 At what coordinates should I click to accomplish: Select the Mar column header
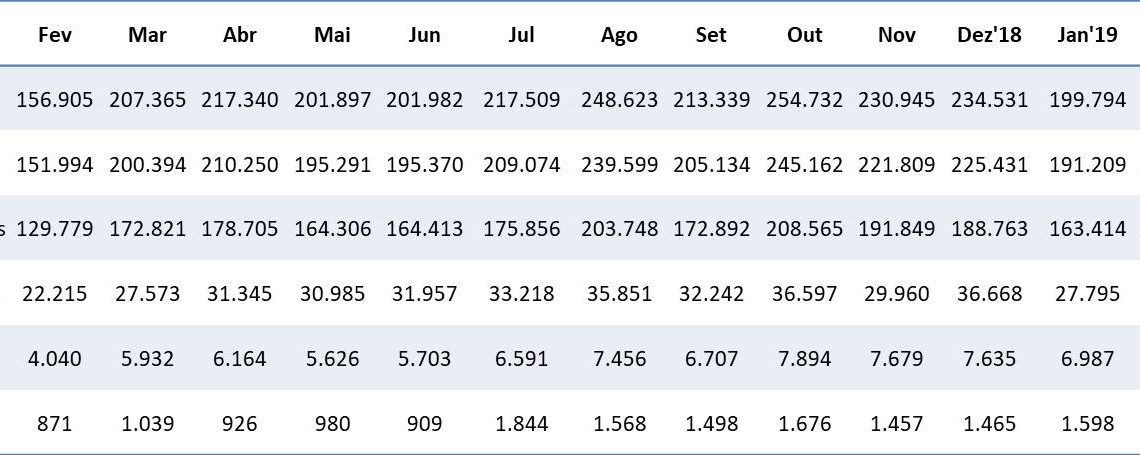pos(147,35)
